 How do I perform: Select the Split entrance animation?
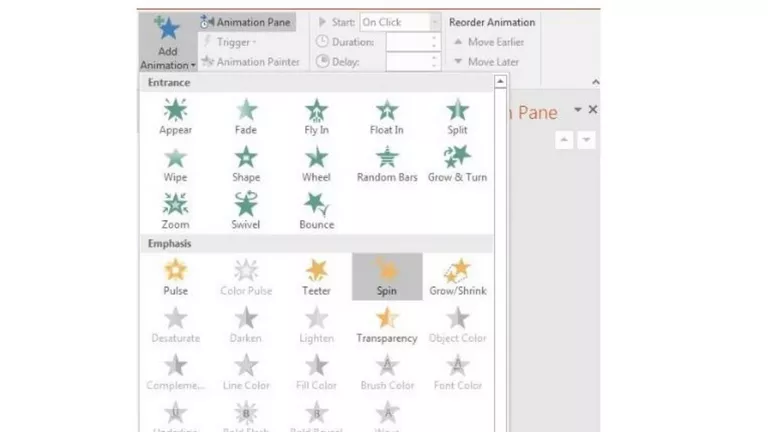pos(457,116)
